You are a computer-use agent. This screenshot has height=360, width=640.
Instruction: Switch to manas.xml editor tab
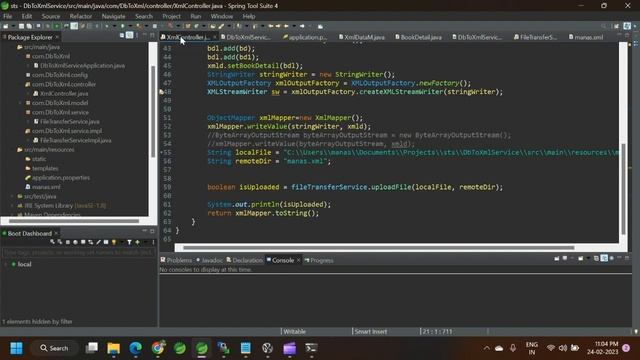[586, 37]
